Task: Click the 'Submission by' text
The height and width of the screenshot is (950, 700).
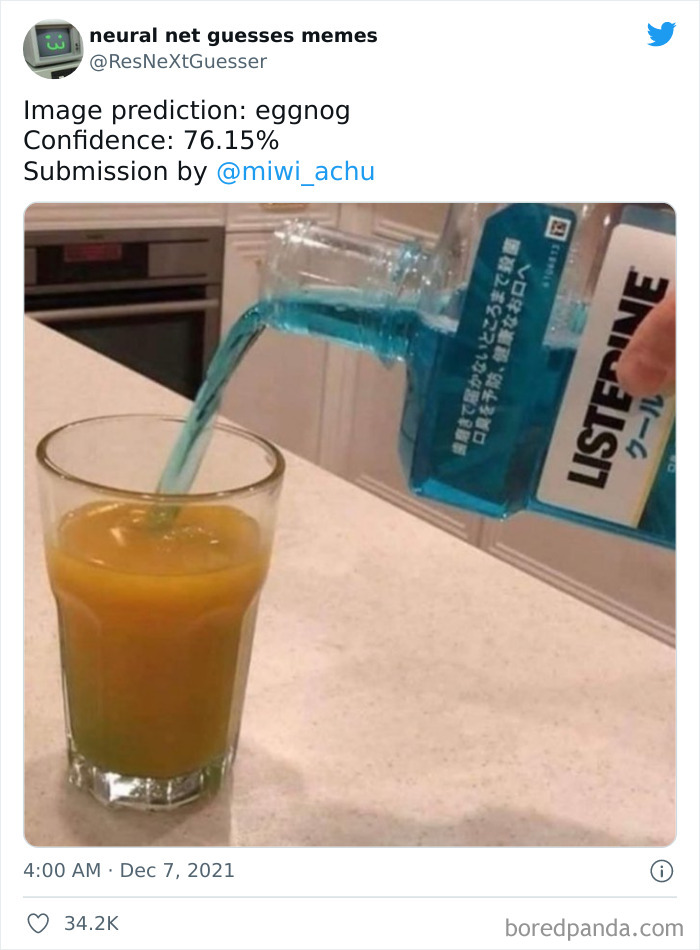Action: tap(115, 171)
